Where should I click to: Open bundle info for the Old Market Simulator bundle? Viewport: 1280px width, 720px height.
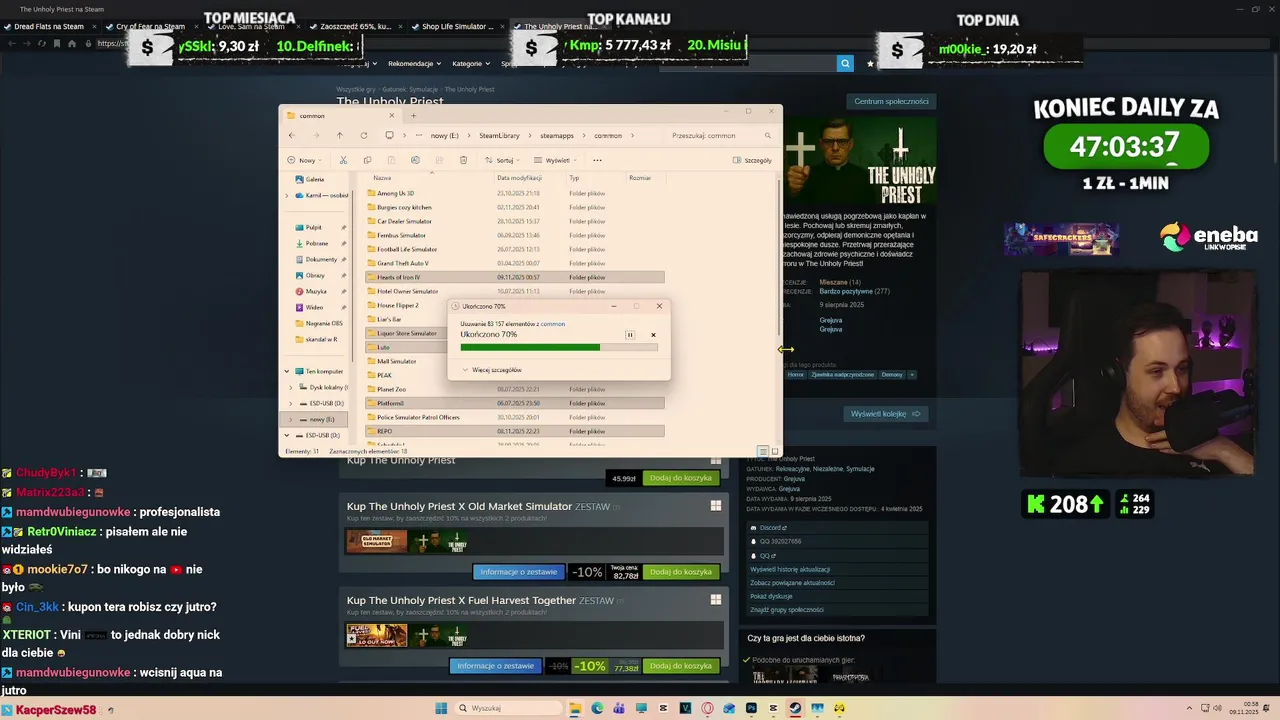point(519,572)
